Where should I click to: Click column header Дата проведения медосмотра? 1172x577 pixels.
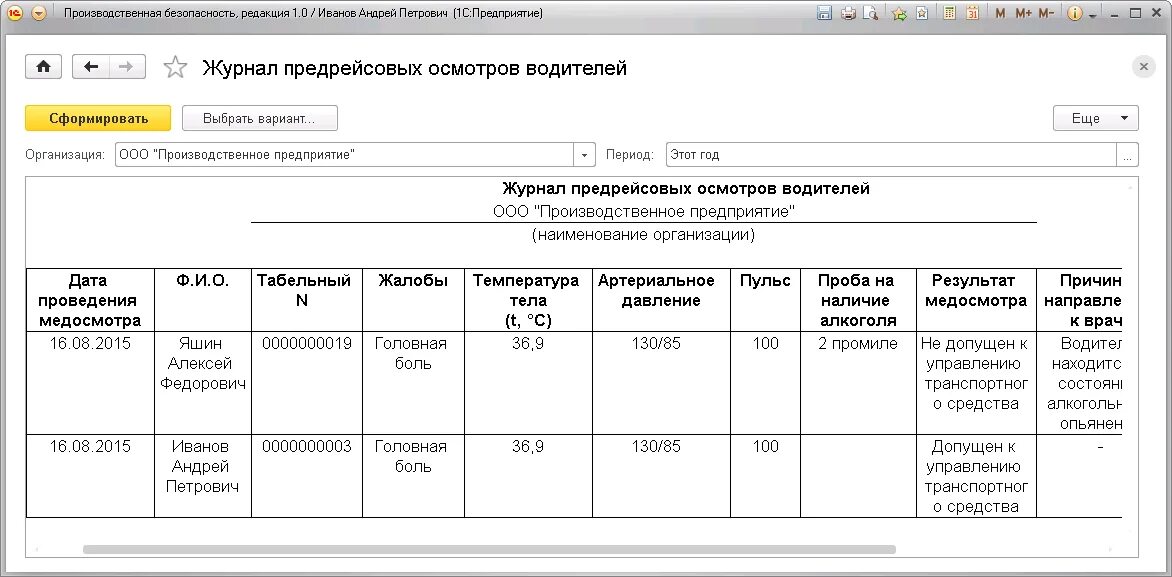90,300
